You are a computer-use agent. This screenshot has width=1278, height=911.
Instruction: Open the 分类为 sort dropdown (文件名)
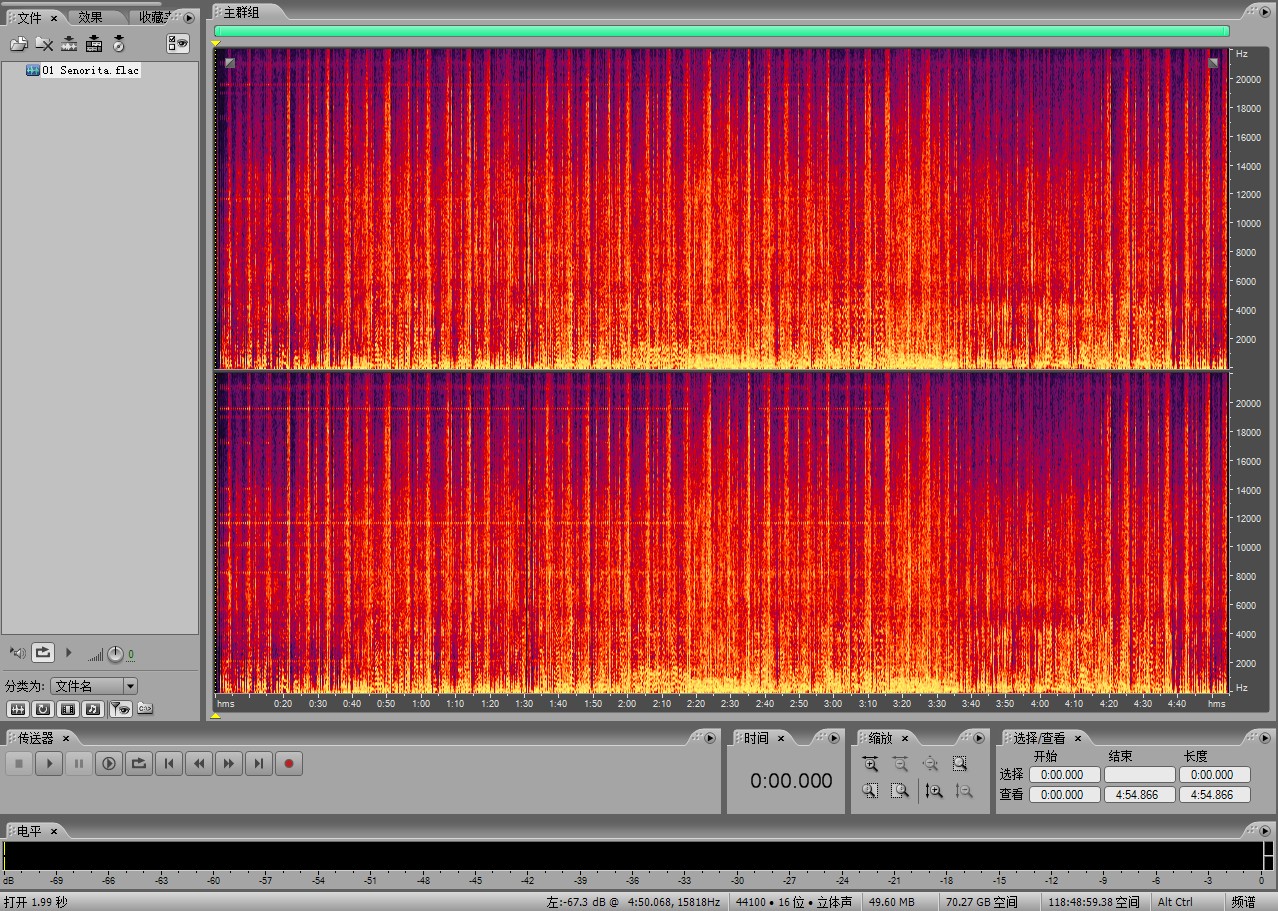[x=94, y=686]
